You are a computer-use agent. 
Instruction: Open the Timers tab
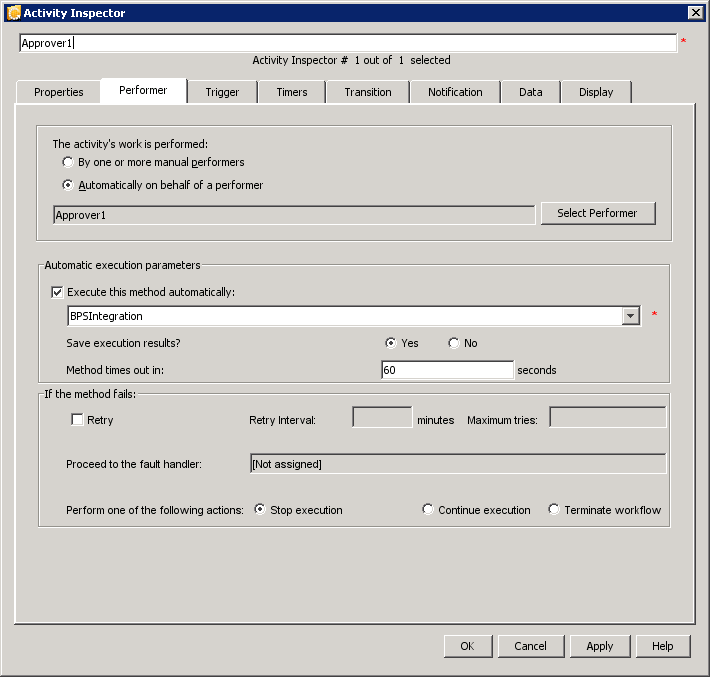(x=292, y=92)
